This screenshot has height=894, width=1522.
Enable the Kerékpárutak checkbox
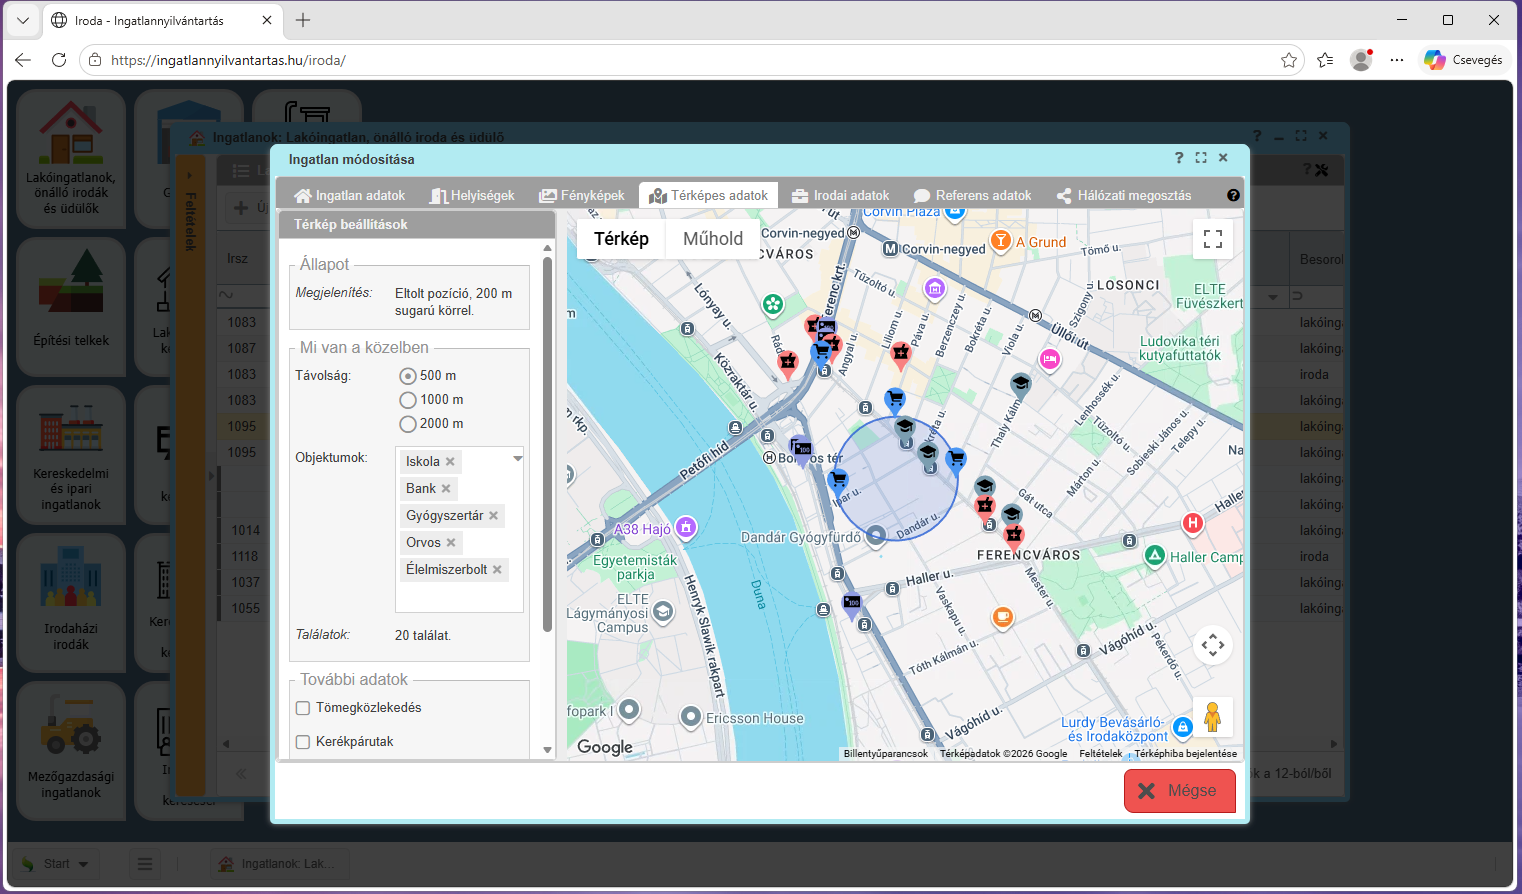click(x=303, y=742)
